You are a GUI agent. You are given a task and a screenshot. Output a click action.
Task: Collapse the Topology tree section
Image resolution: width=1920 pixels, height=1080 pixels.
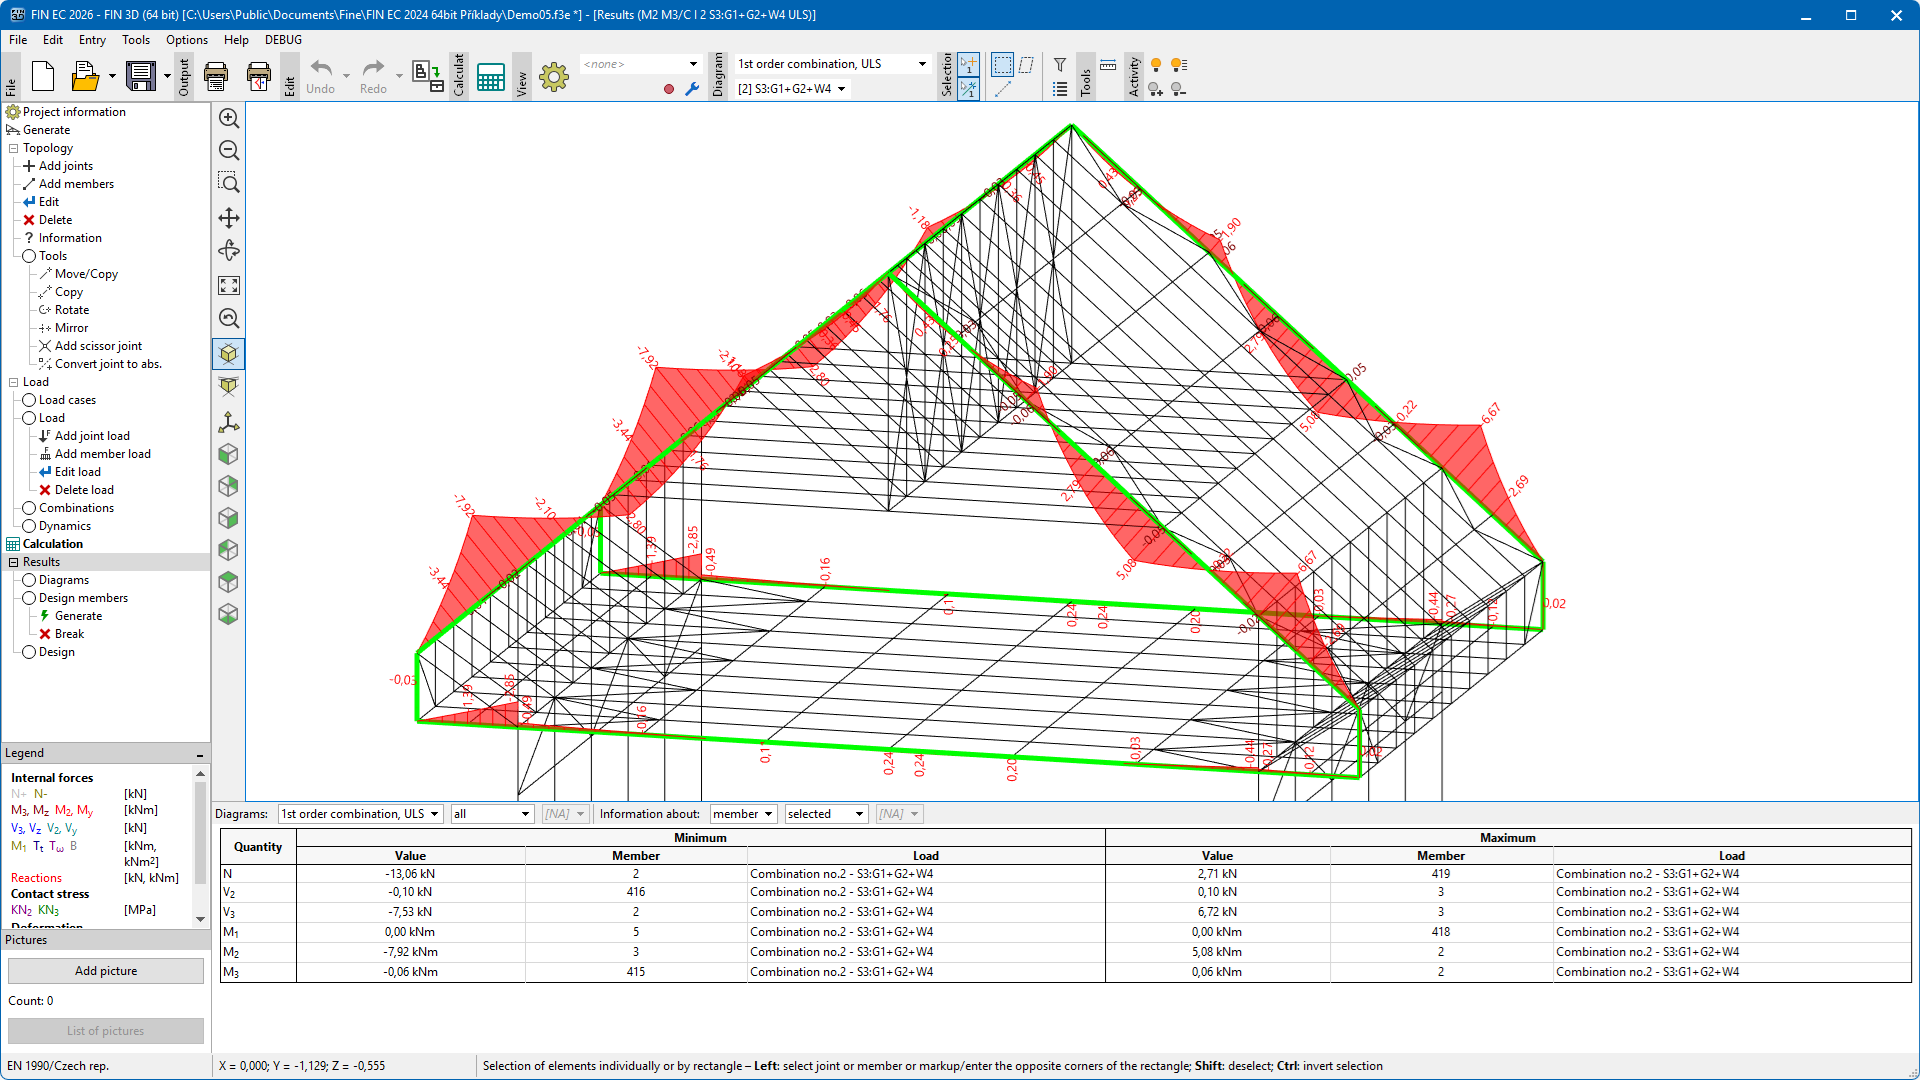point(14,148)
